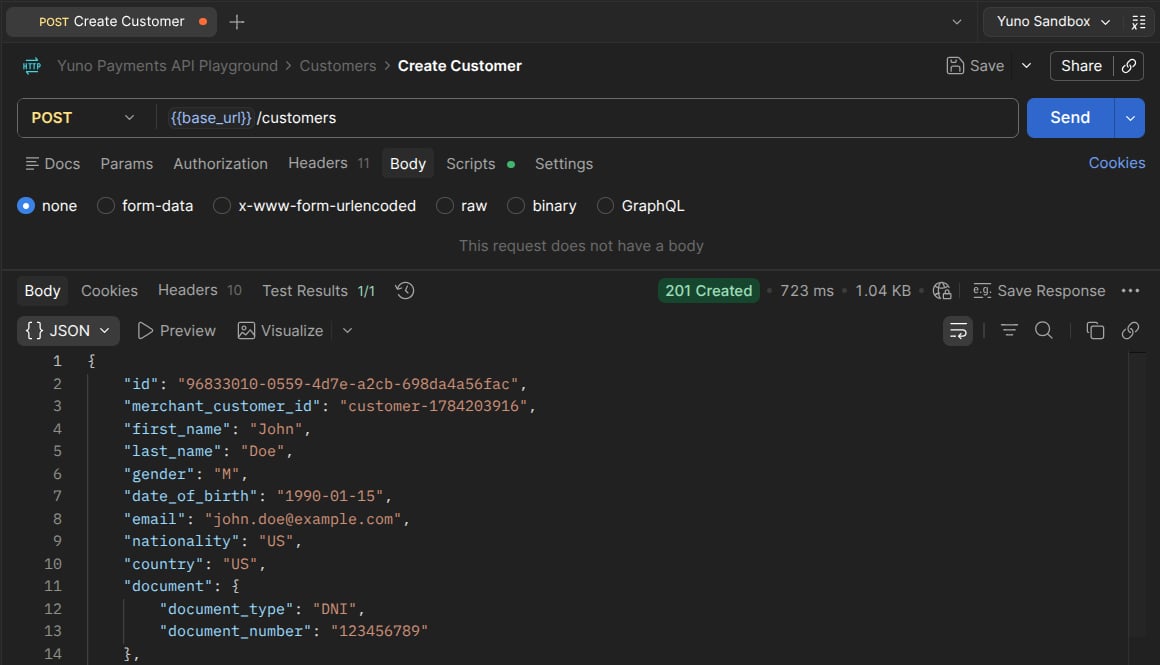Screen dimensions: 1160x665
Task: Open Docs for this request
Action: (53, 163)
